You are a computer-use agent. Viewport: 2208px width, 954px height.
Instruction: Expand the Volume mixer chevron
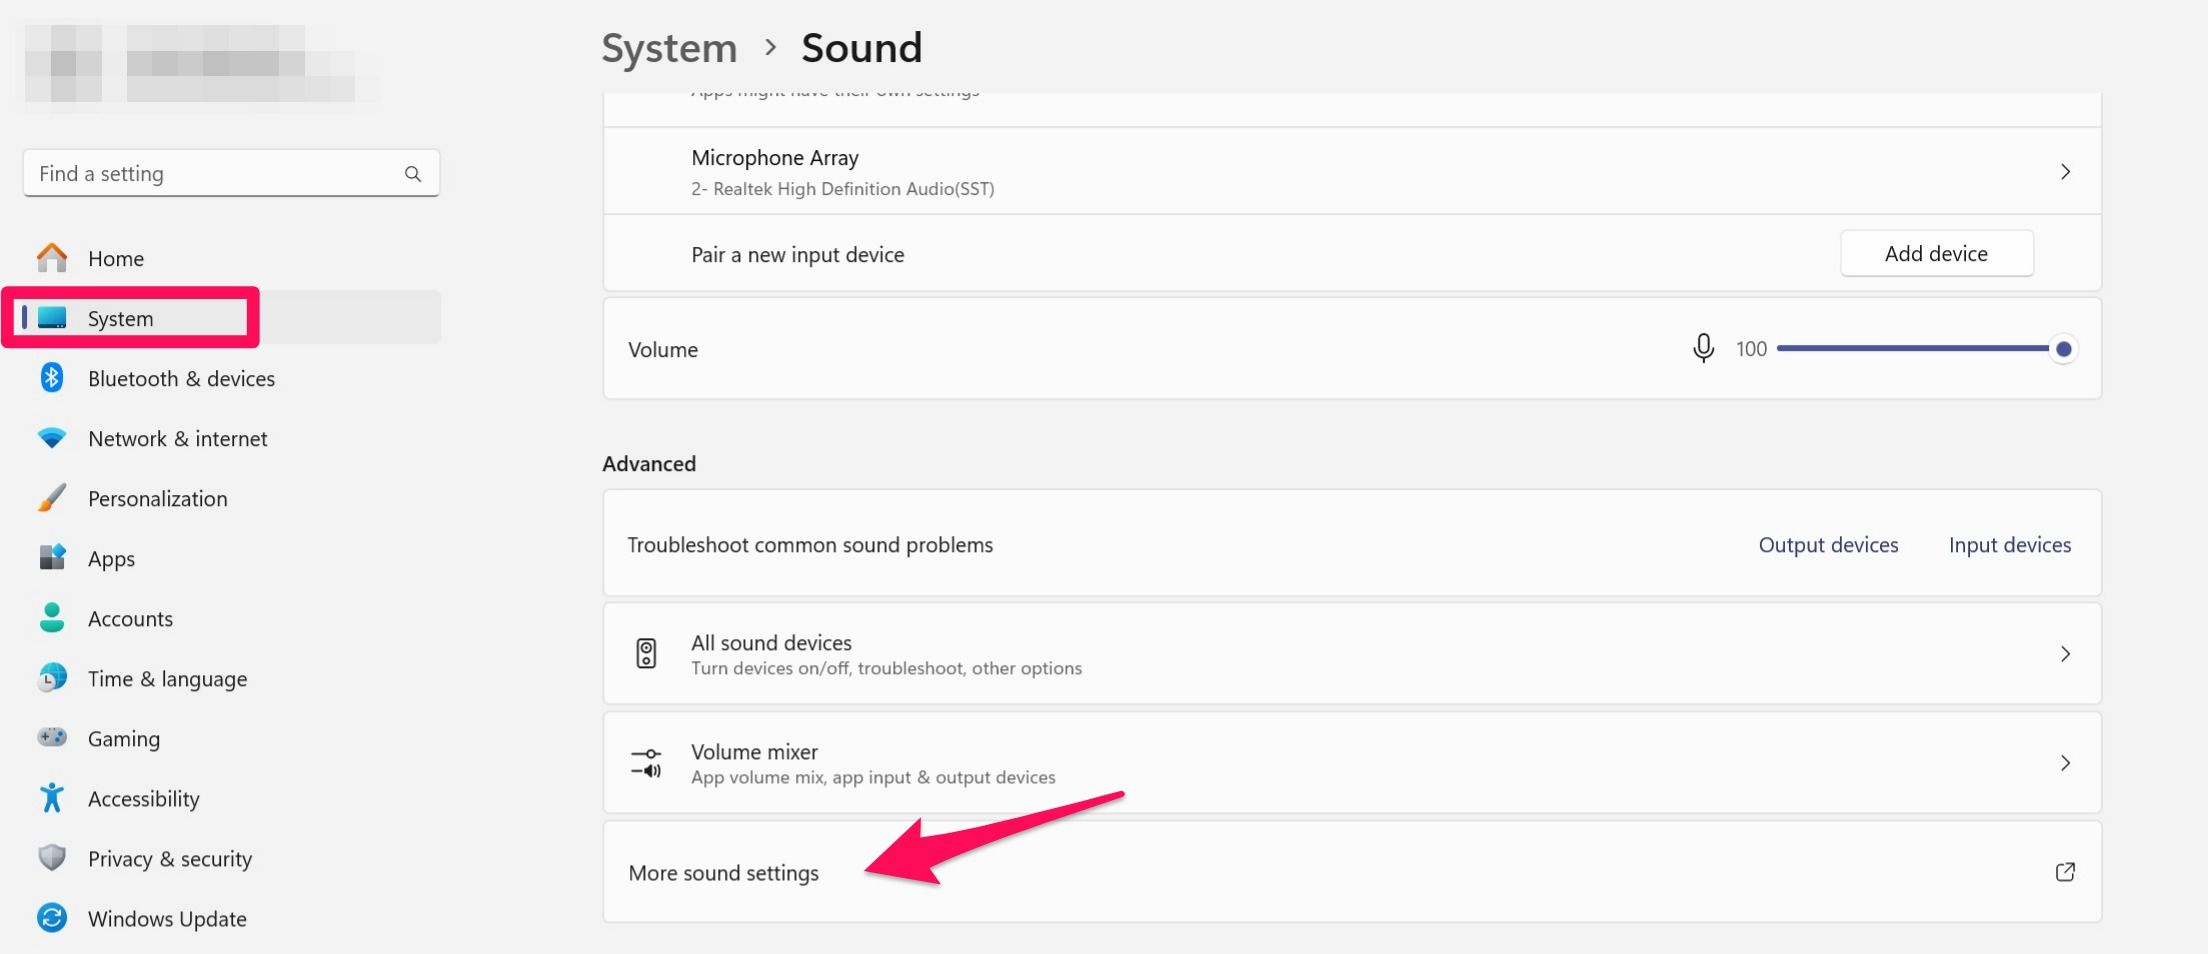[x=2065, y=763]
